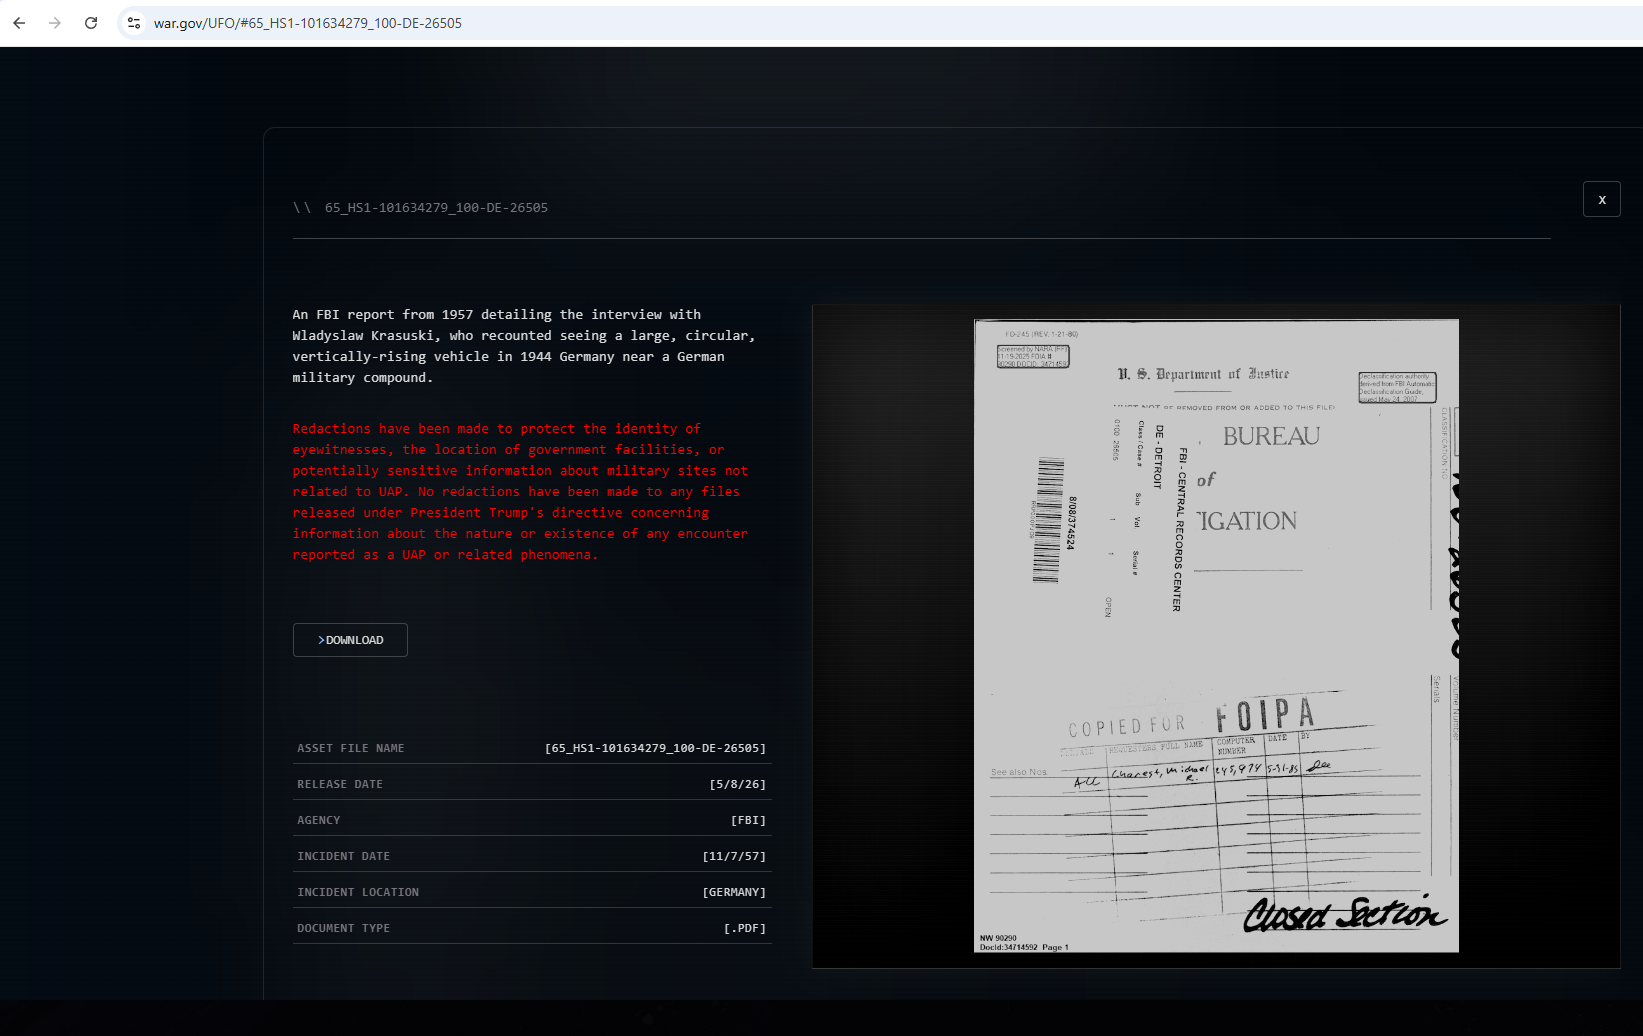Click the Closed Section handwriting on document

click(1345, 913)
